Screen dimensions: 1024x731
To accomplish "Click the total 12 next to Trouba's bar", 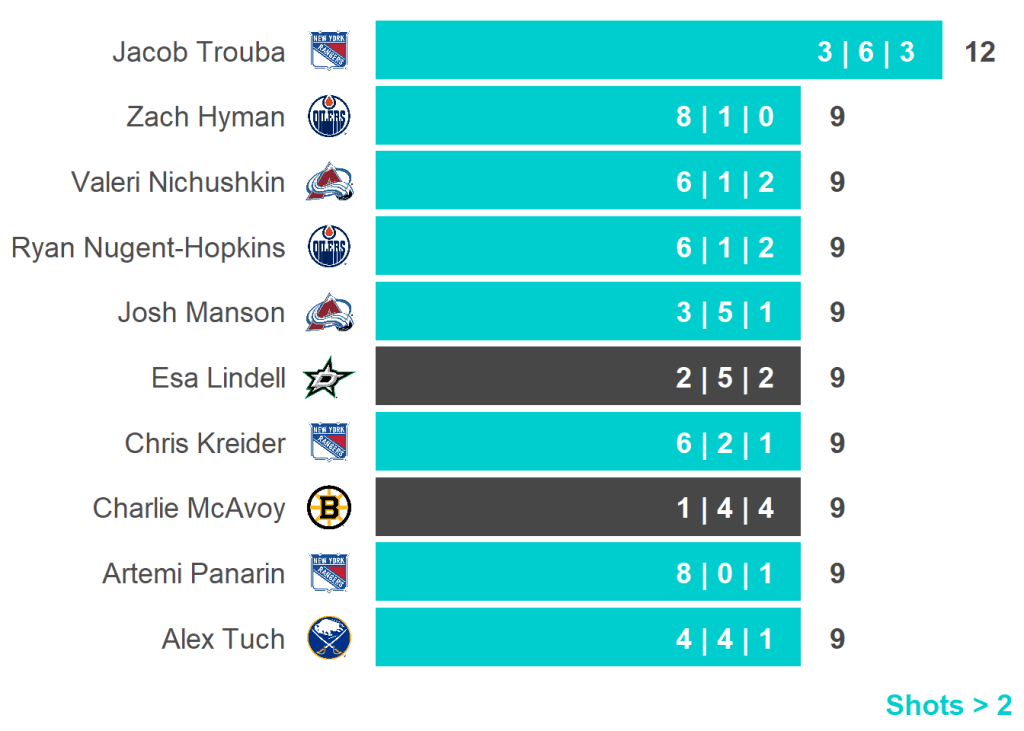I will [980, 52].
